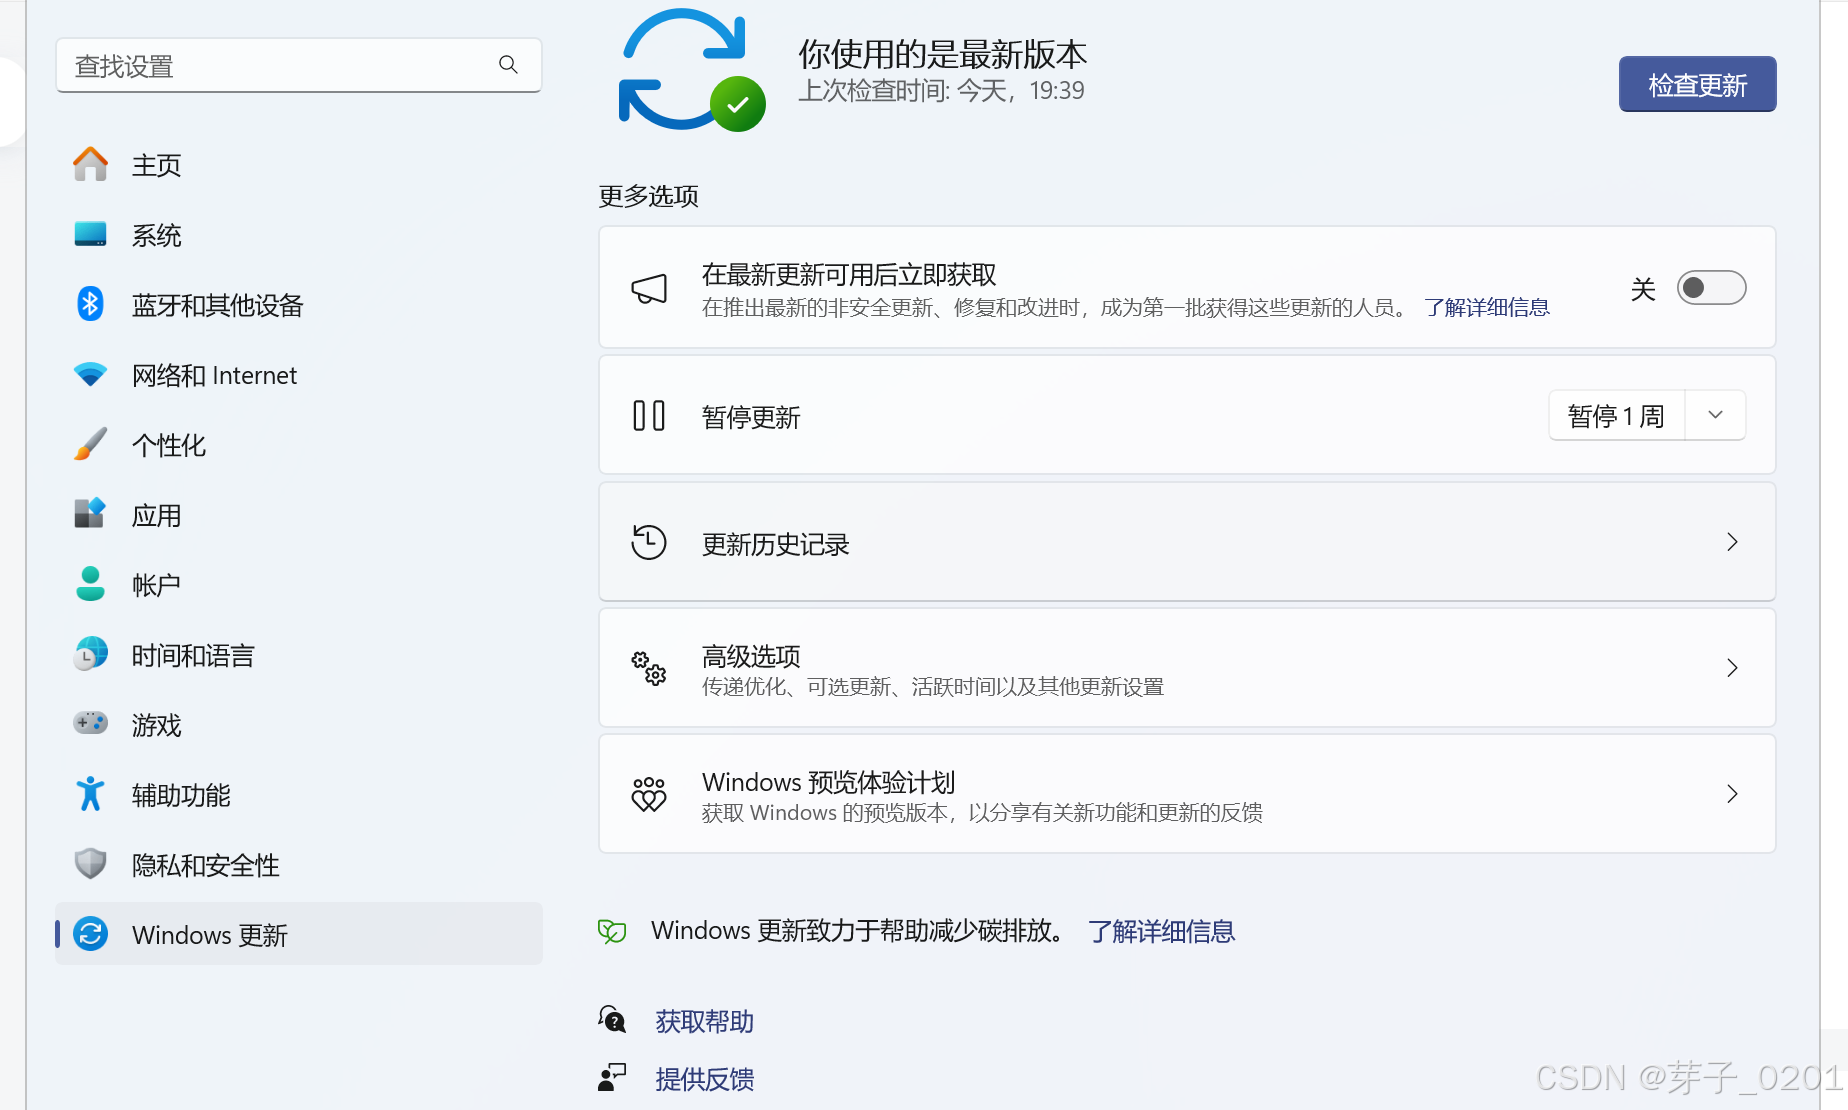This screenshot has width=1848, height=1110.
Task: Click the 检查更新 button
Action: click(x=1698, y=84)
